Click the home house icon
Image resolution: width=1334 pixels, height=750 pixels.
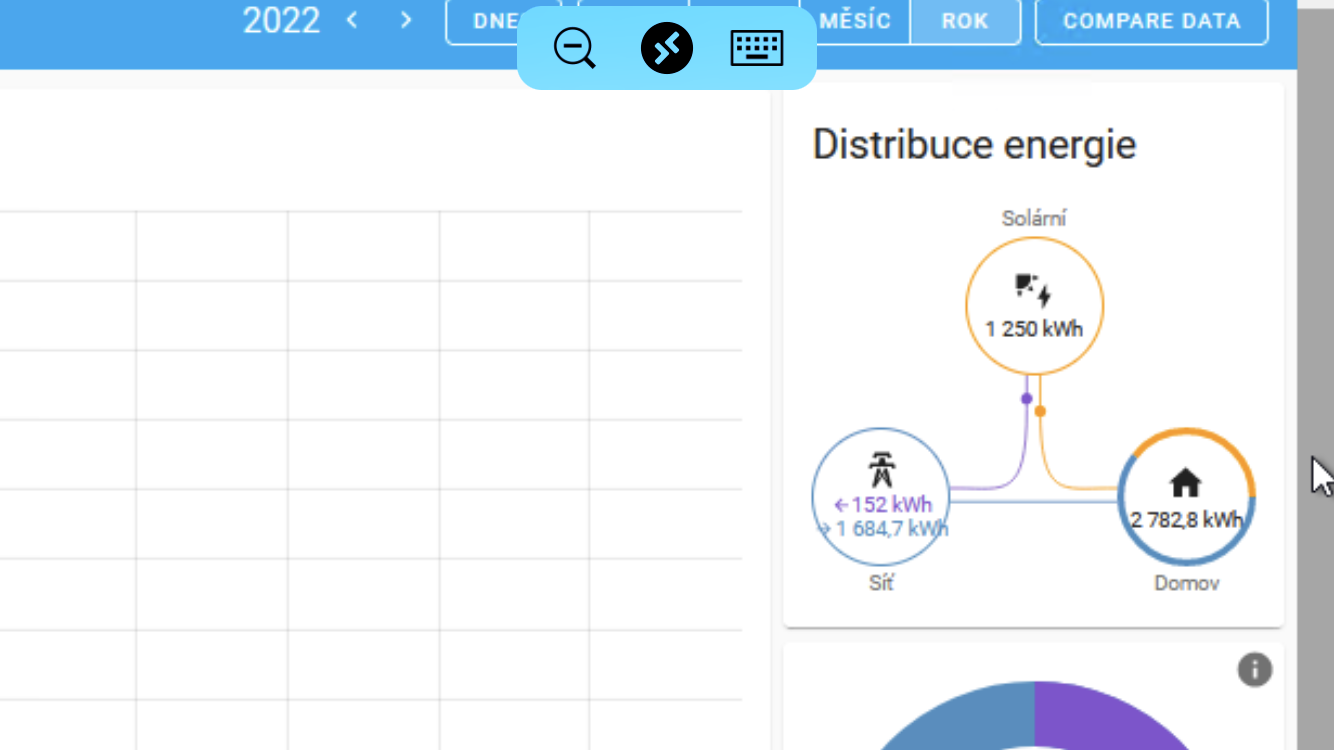tap(1185, 484)
